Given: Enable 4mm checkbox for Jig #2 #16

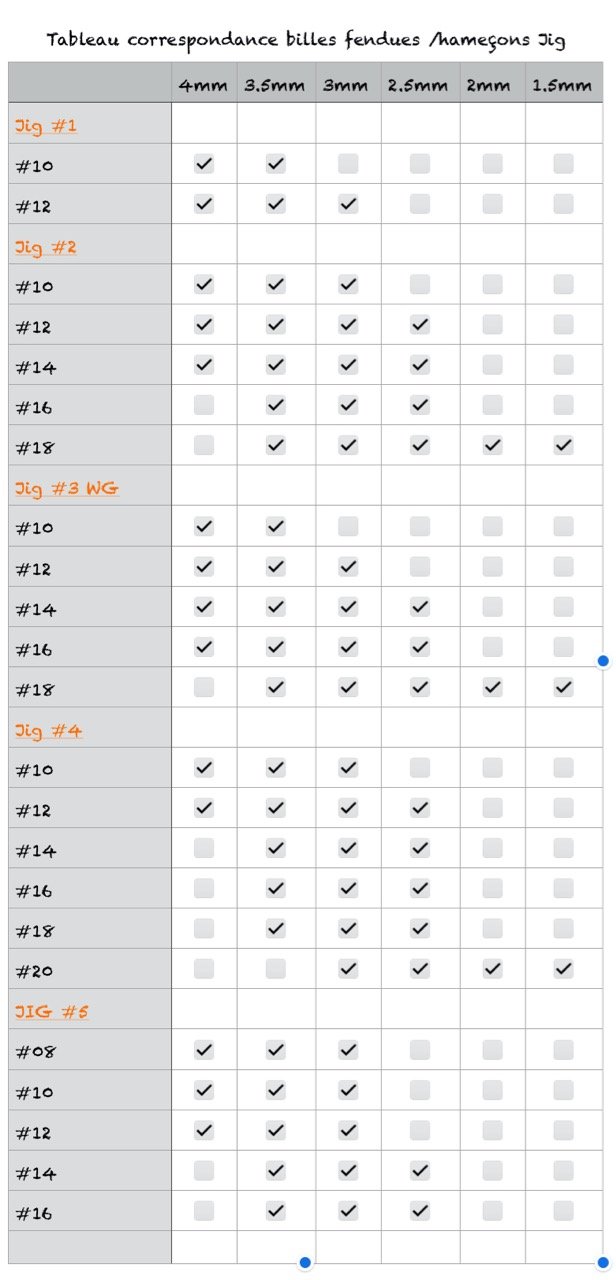Looking at the screenshot, I should point(204,405).
